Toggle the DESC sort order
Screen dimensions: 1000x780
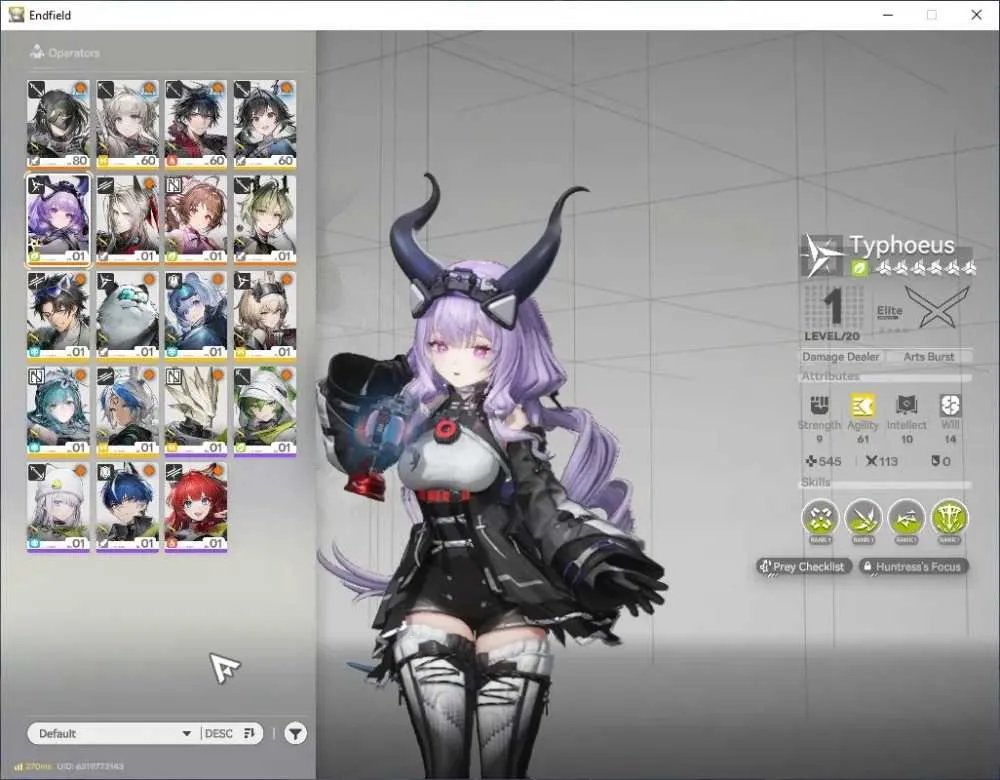pos(230,733)
